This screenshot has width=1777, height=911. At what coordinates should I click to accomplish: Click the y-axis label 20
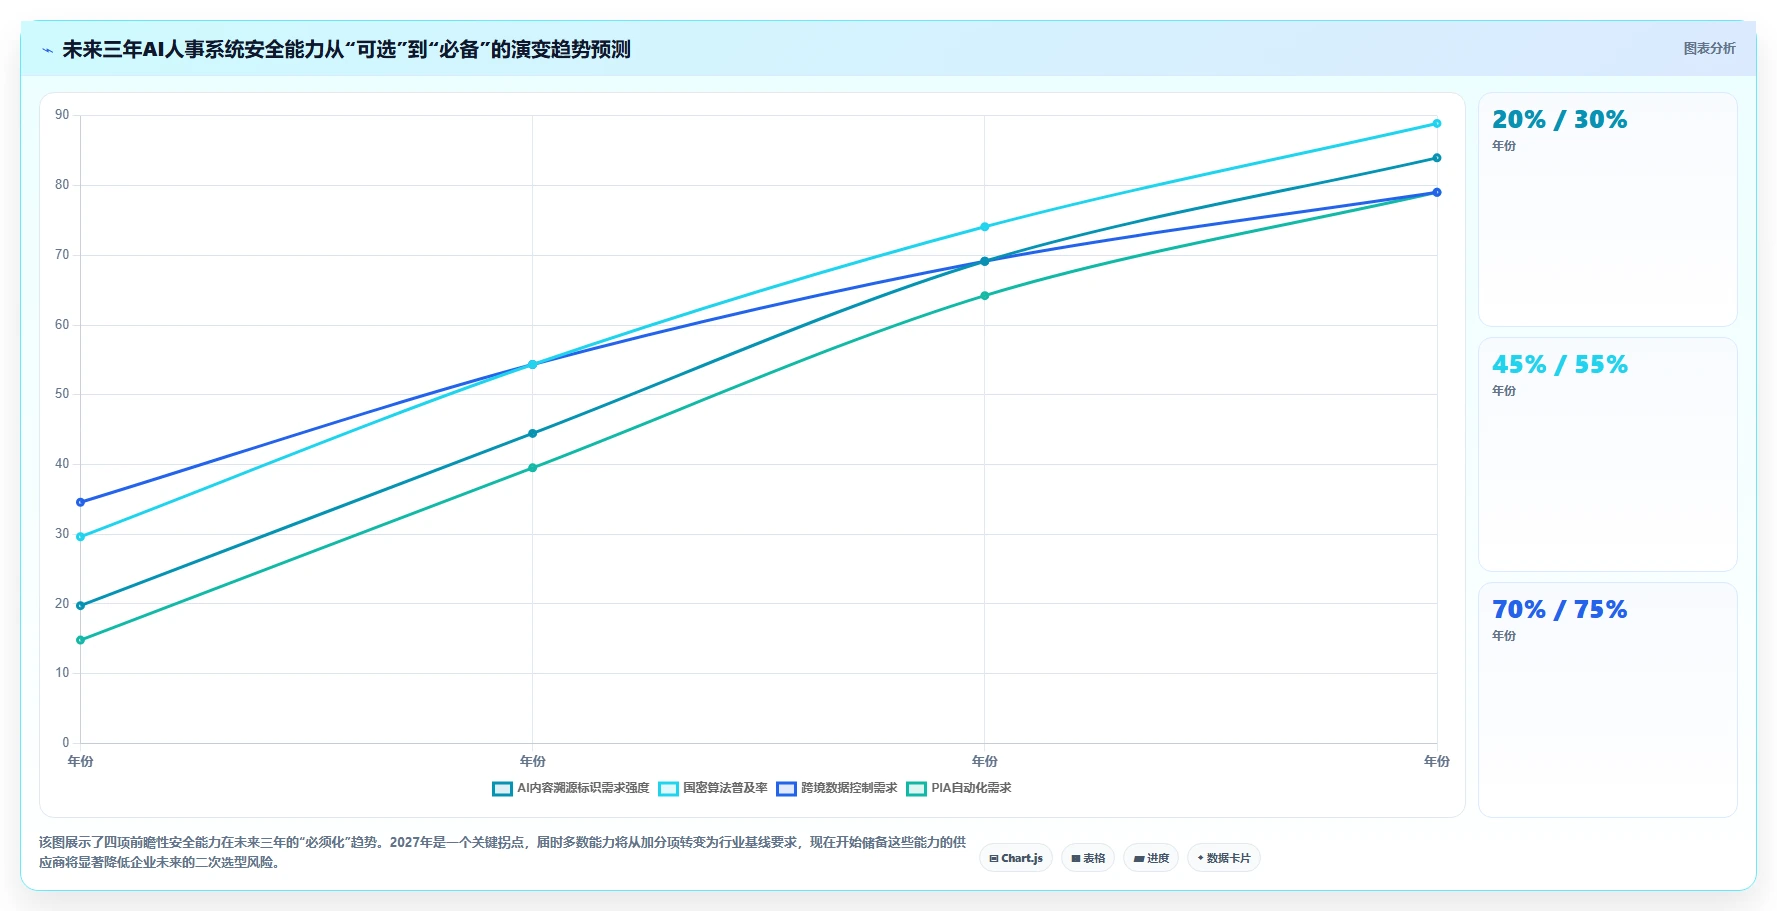(x=62, y=604)
